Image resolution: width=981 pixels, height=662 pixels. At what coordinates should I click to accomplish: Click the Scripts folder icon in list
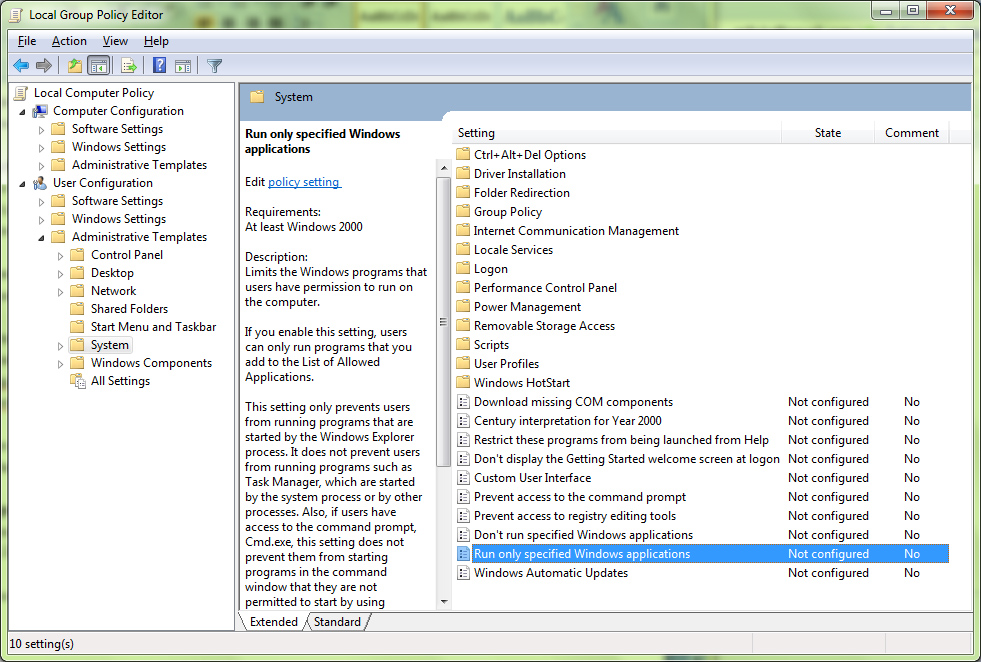[x=463, y=344]
